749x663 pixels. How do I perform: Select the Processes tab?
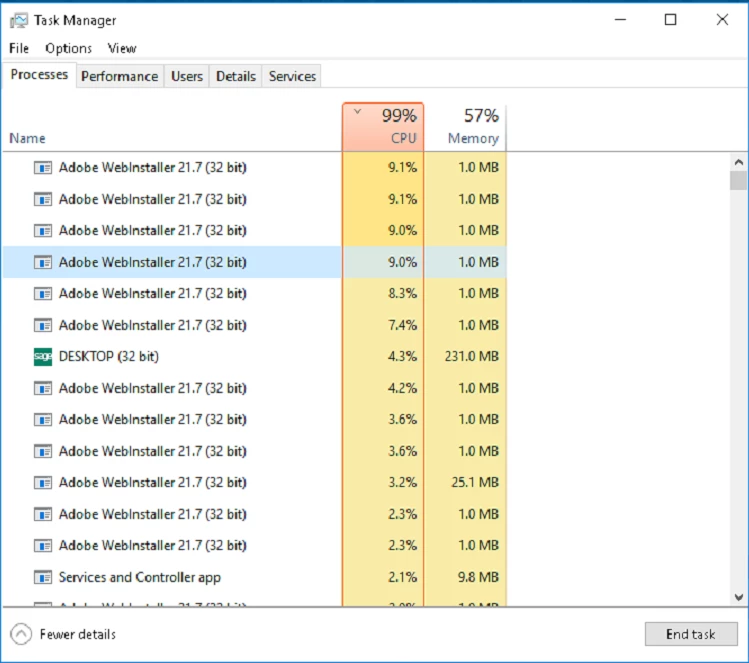tap(39, 75)
